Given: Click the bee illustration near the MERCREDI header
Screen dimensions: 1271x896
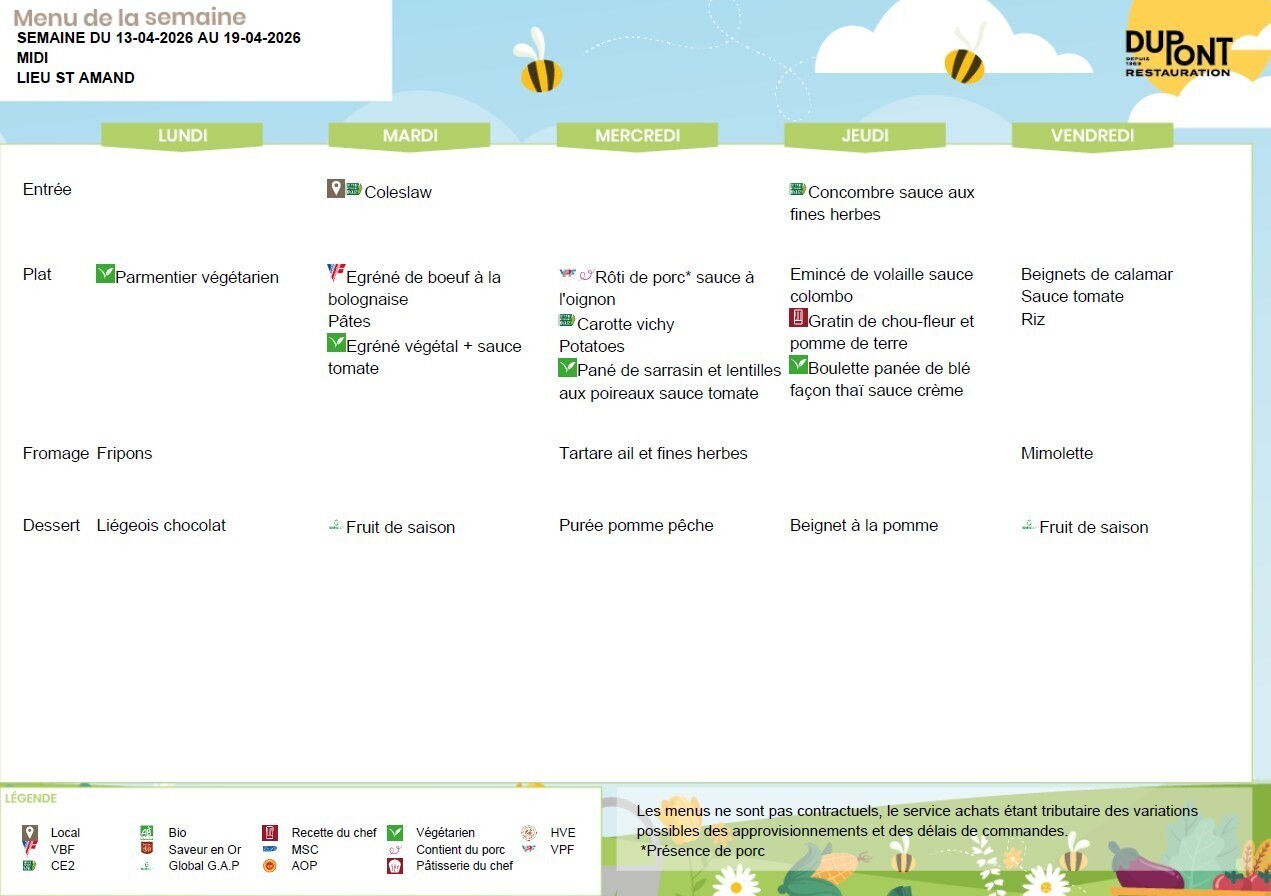Looking at the screenshot, I should [x=538, y=62].
